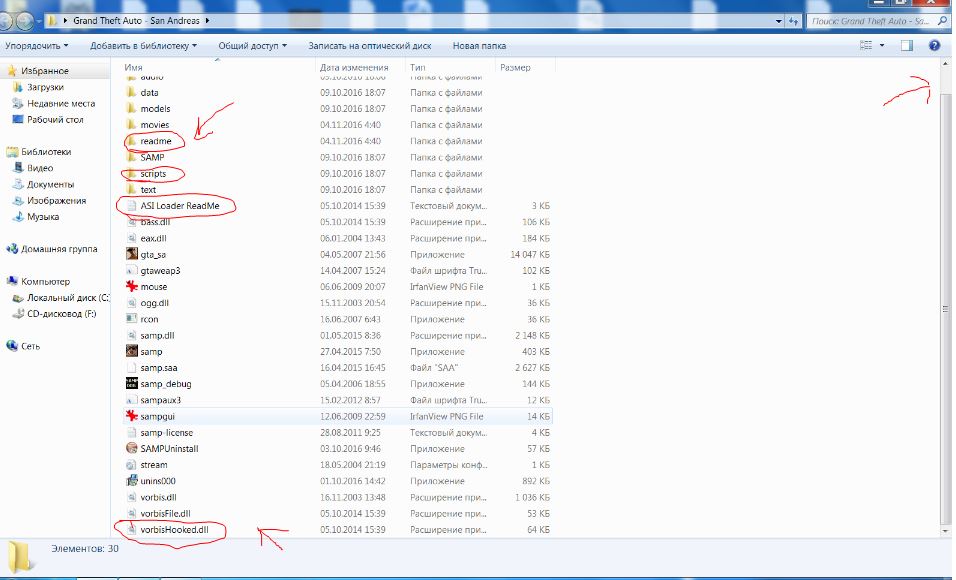Viewport: 956px width, 580px height.
Task: Select the SAMP folder icon
Action: 131,157
